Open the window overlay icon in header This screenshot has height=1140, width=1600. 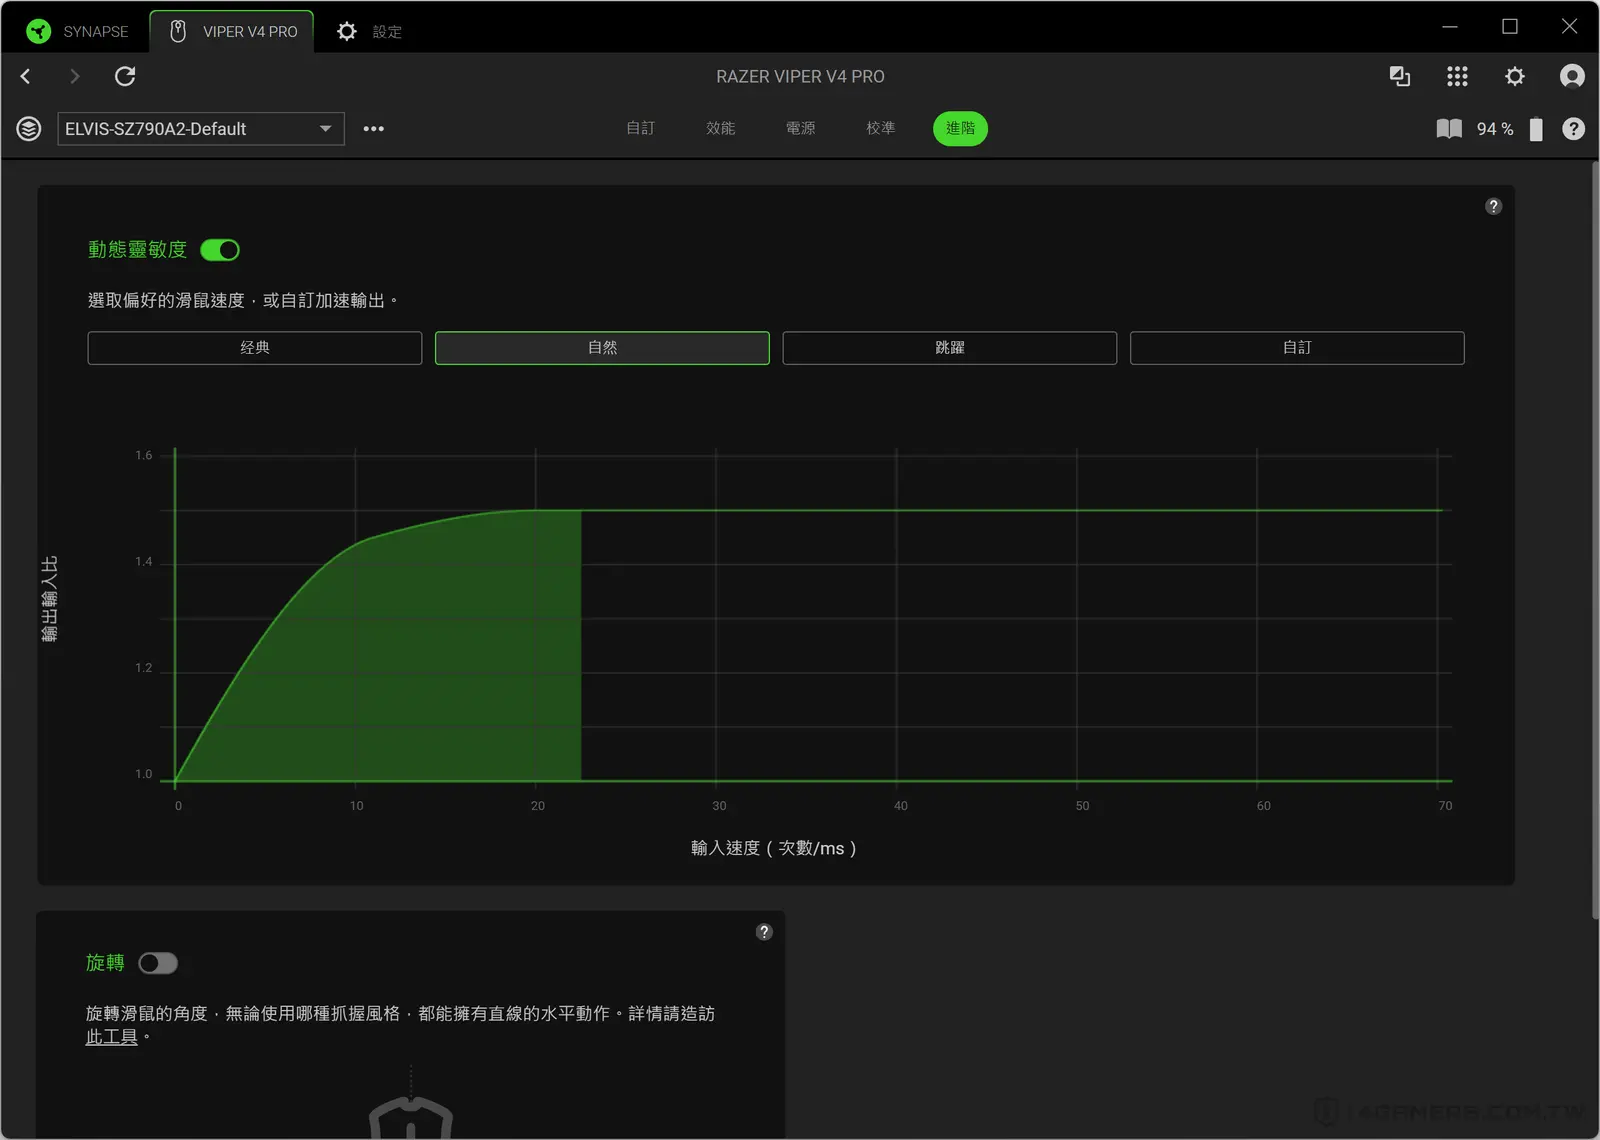1400,76
